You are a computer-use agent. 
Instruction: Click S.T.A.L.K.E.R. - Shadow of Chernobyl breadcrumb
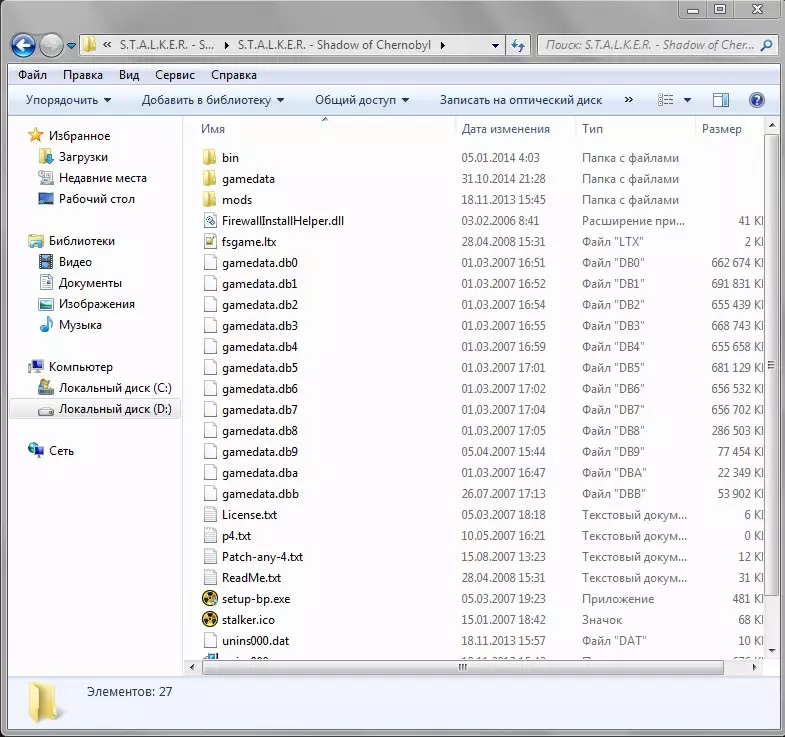point(333,45)
